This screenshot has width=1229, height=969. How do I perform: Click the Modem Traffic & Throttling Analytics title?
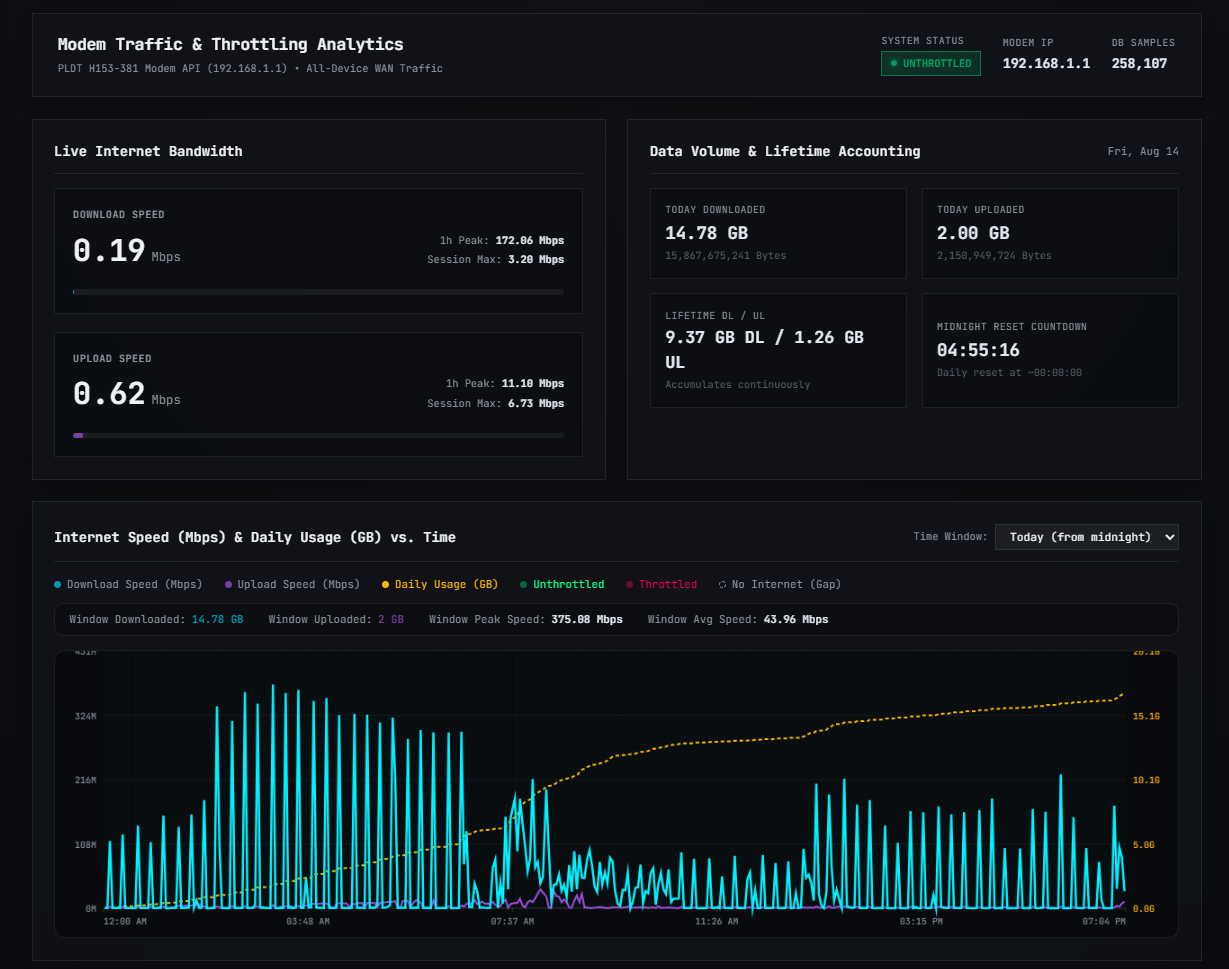[x=231, y=44]
